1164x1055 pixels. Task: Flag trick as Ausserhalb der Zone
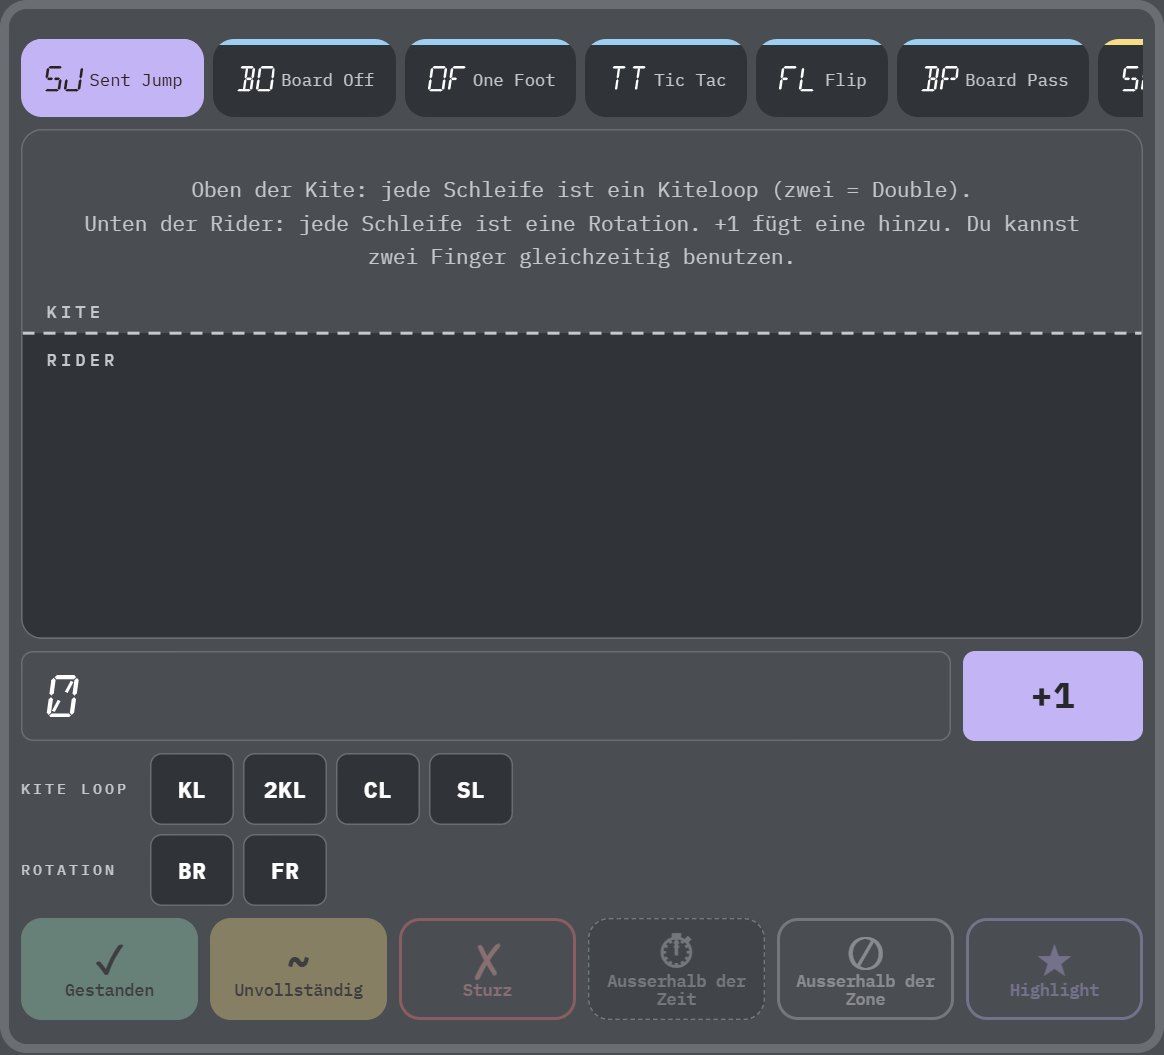(x=866, y=969)
